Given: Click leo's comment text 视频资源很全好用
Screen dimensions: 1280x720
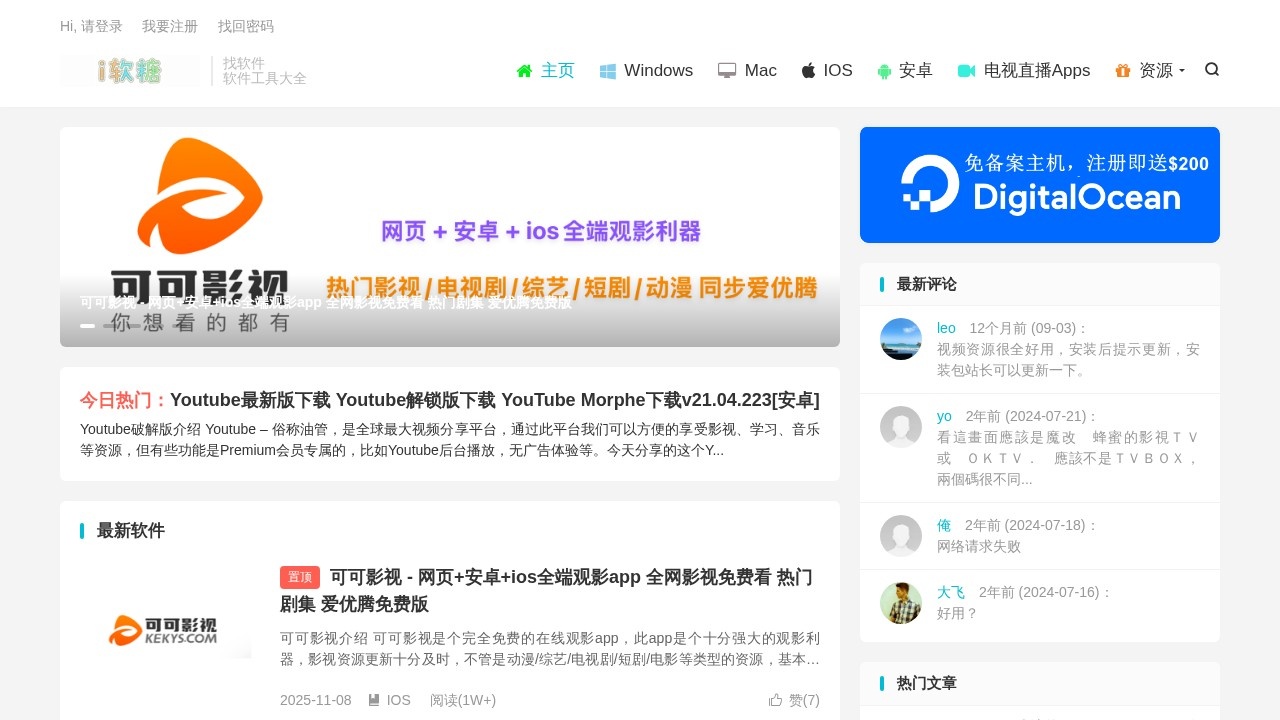Looking at the screenshot, I should point(1068,360).
